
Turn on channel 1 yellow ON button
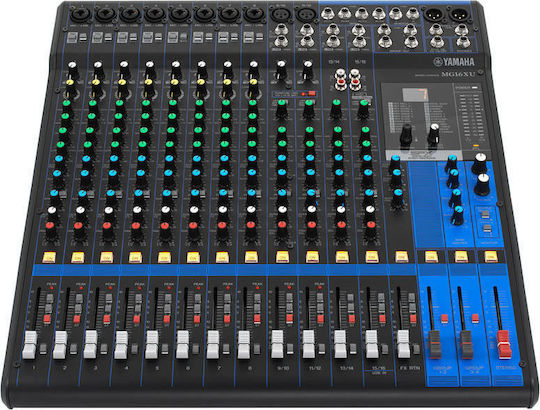click(x=49, y=257)
